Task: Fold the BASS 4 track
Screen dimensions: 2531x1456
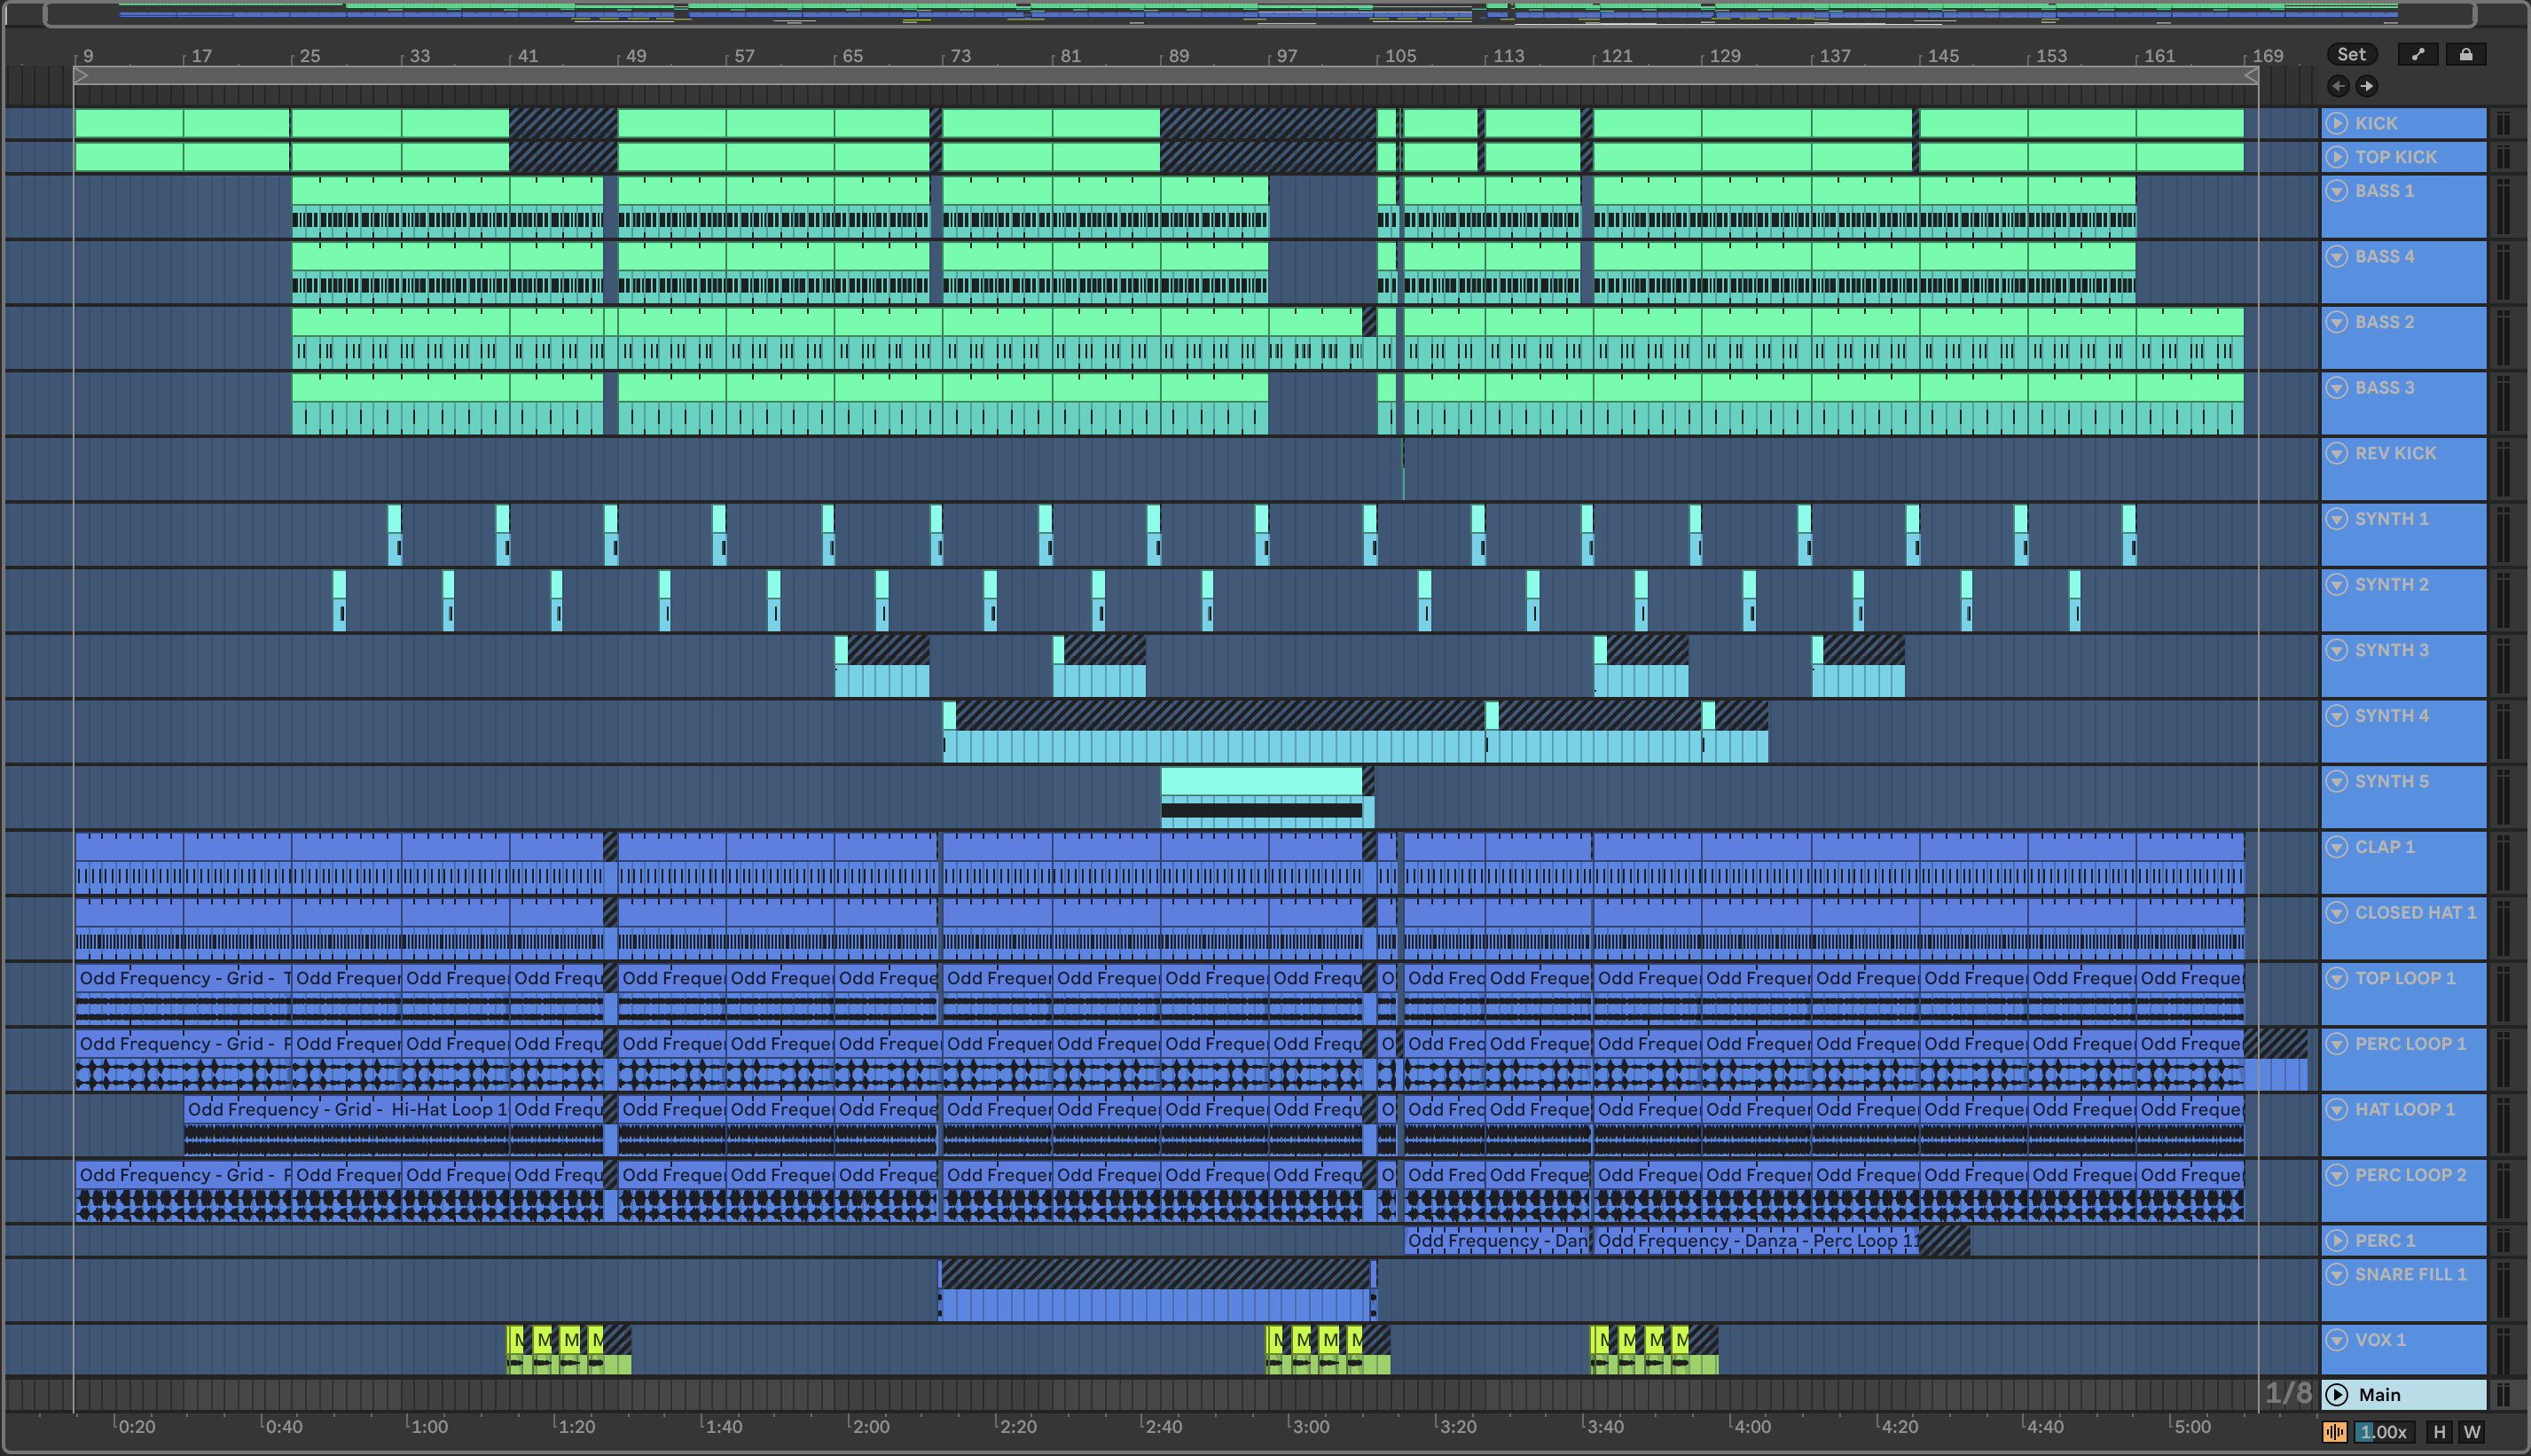Action: coord(2337,257)
